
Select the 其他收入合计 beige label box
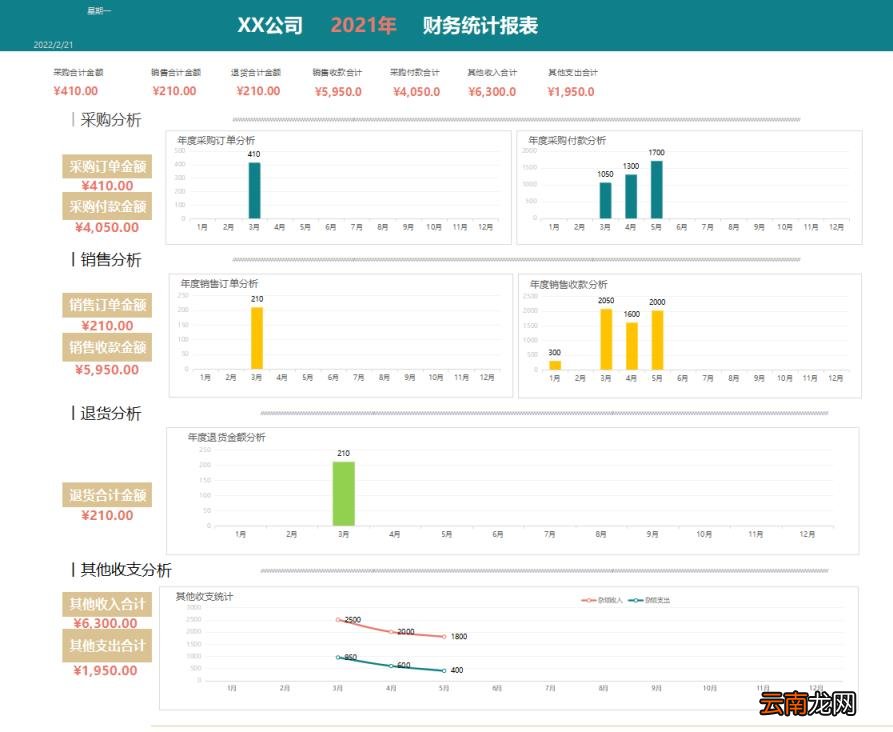click(x=107, y=604)
